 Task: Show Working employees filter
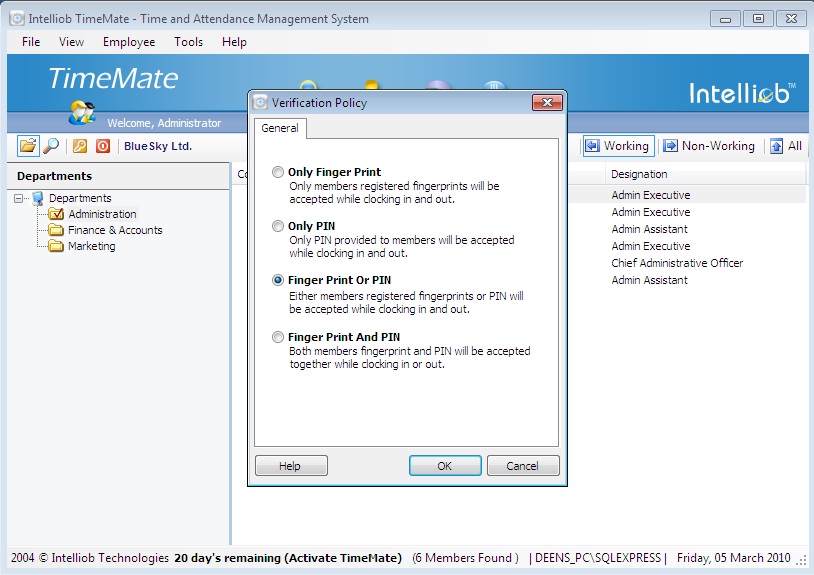618,146
